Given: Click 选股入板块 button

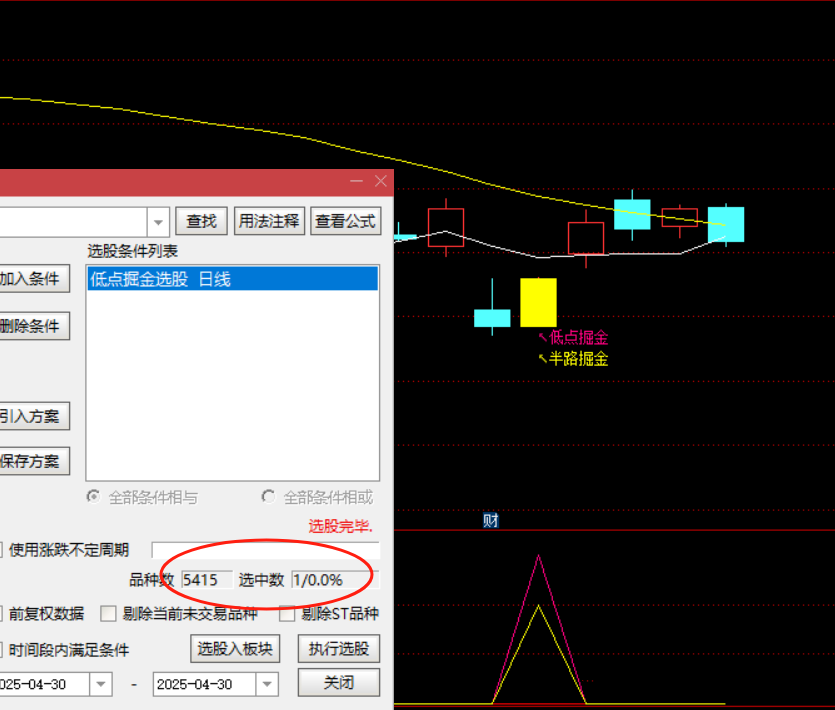Looking at the screenshot, I should point(234,649).
